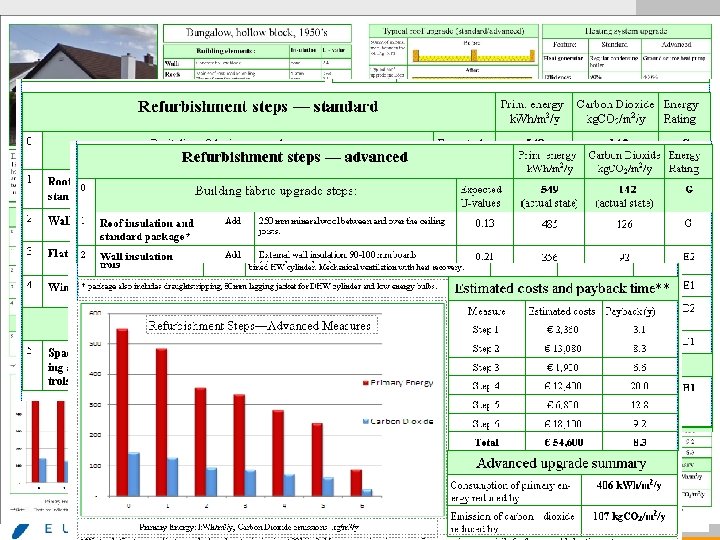Click the standard table "Carbon Dioxide" header
This screenshot has height=540, width=720.
[x=615, y=112]
